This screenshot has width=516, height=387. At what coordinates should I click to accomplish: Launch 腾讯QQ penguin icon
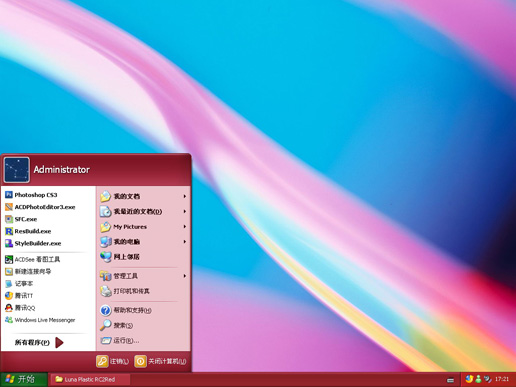(9, 308)
